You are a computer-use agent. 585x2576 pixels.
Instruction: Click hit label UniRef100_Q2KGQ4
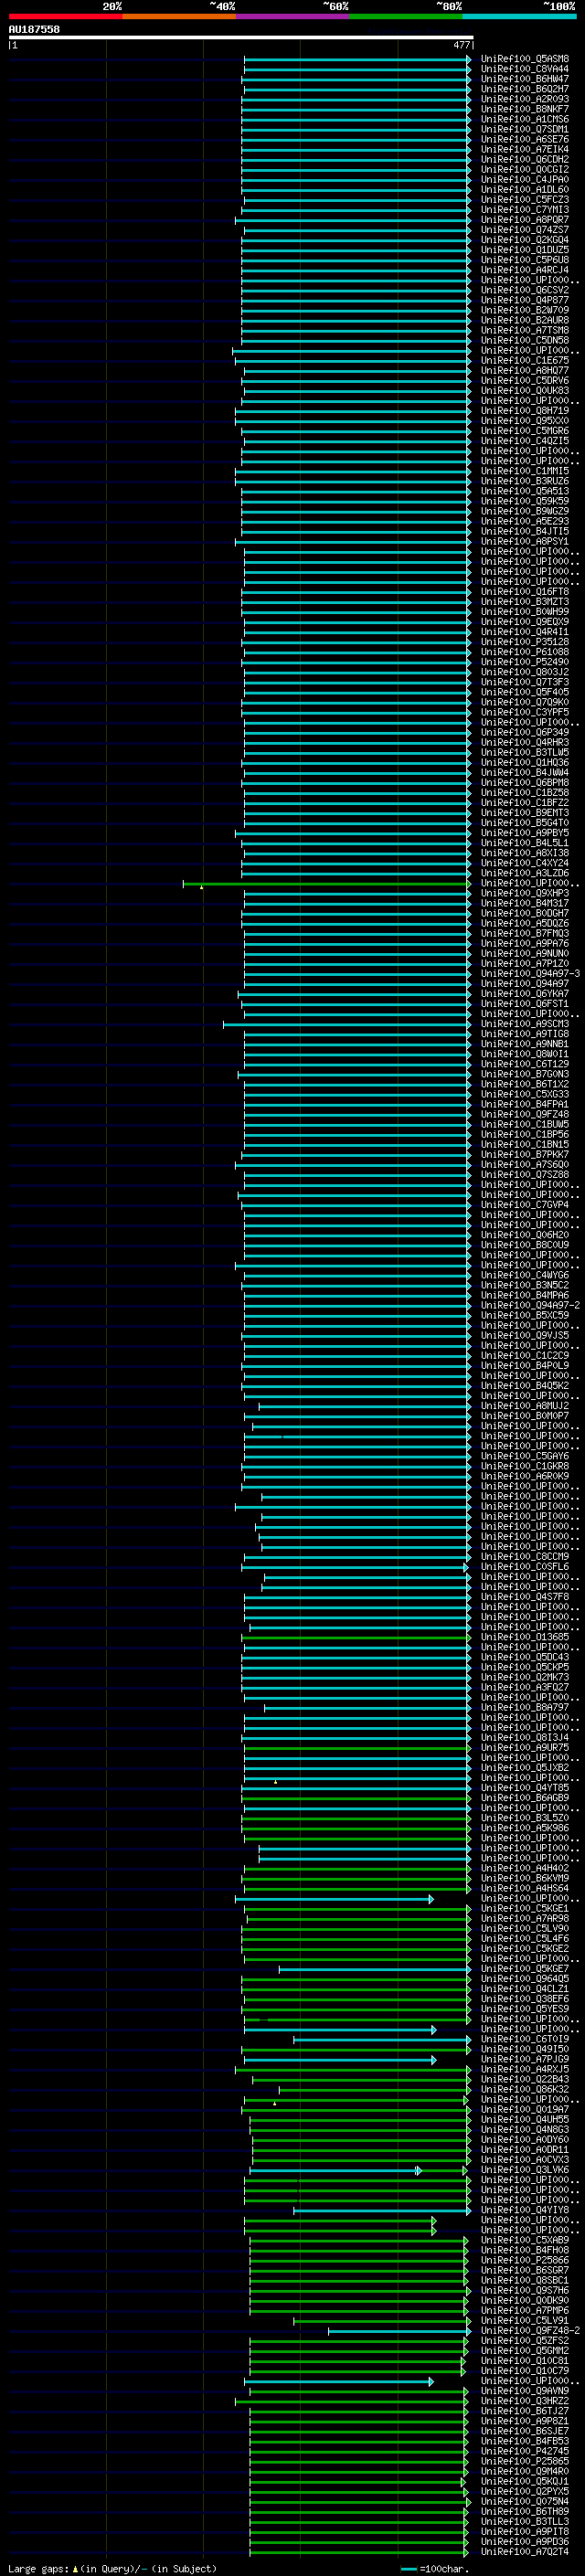coord(525,240)
